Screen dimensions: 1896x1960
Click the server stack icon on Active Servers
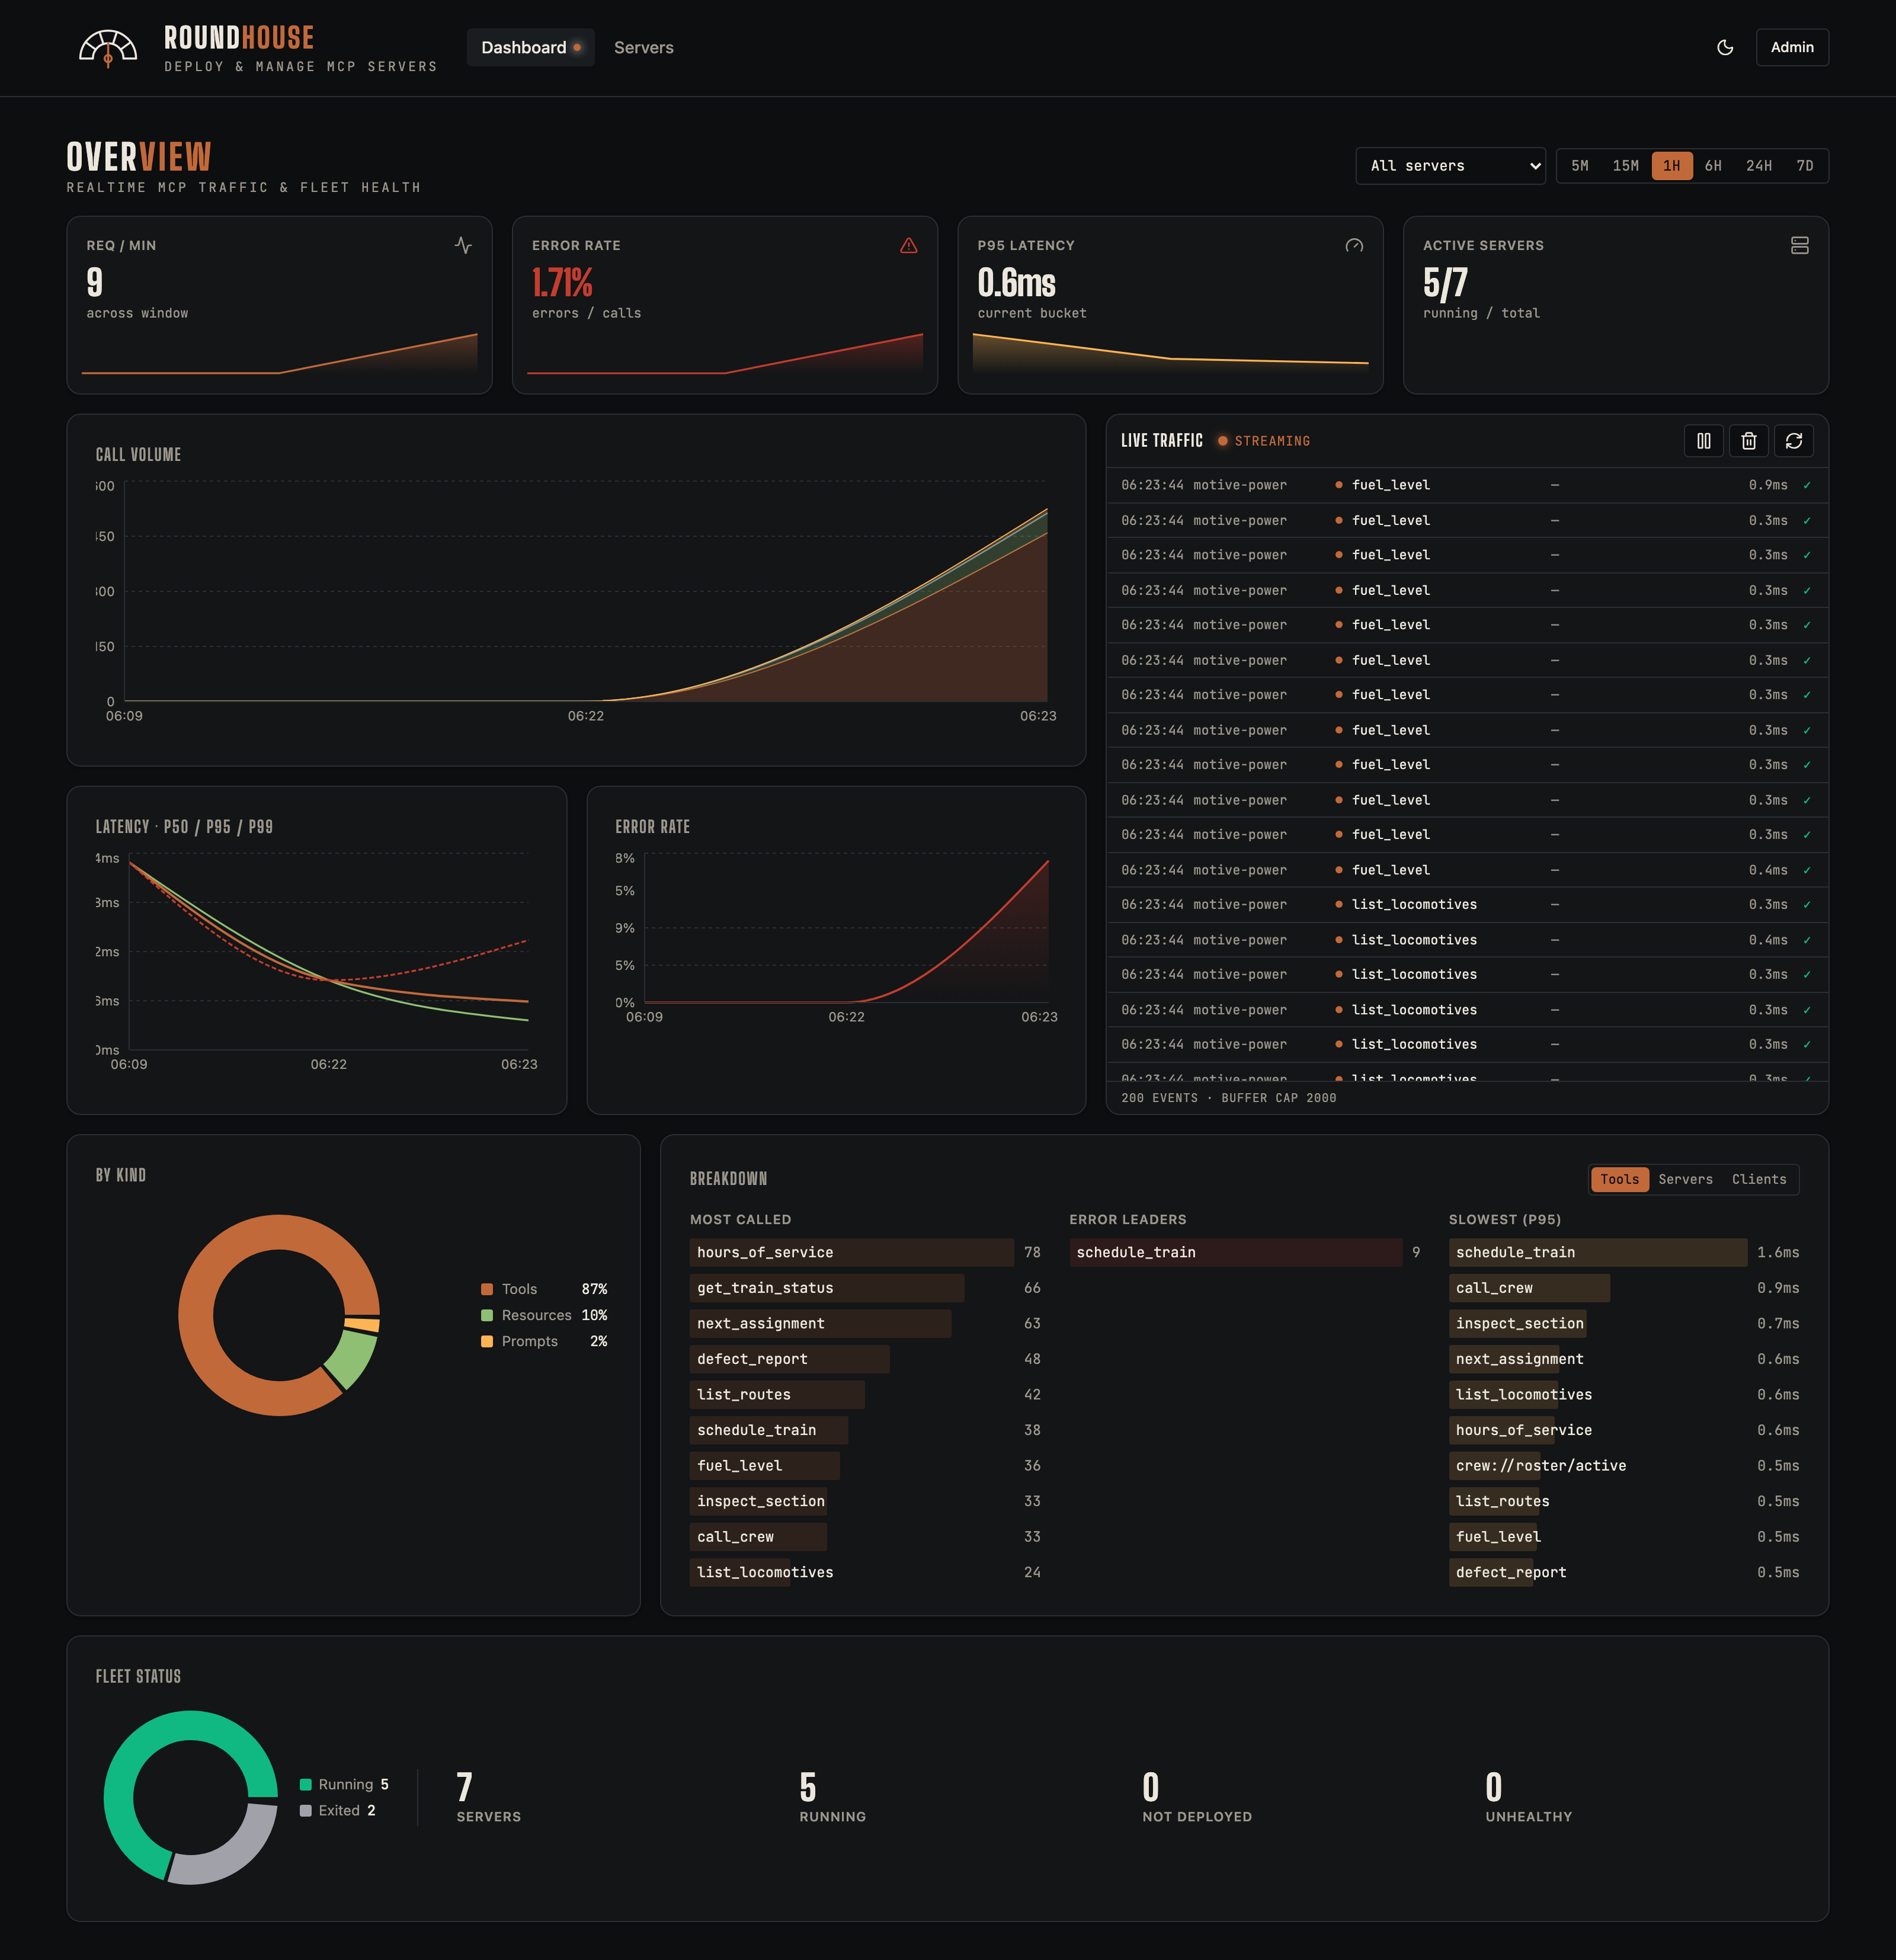(x=1800, y=245)
